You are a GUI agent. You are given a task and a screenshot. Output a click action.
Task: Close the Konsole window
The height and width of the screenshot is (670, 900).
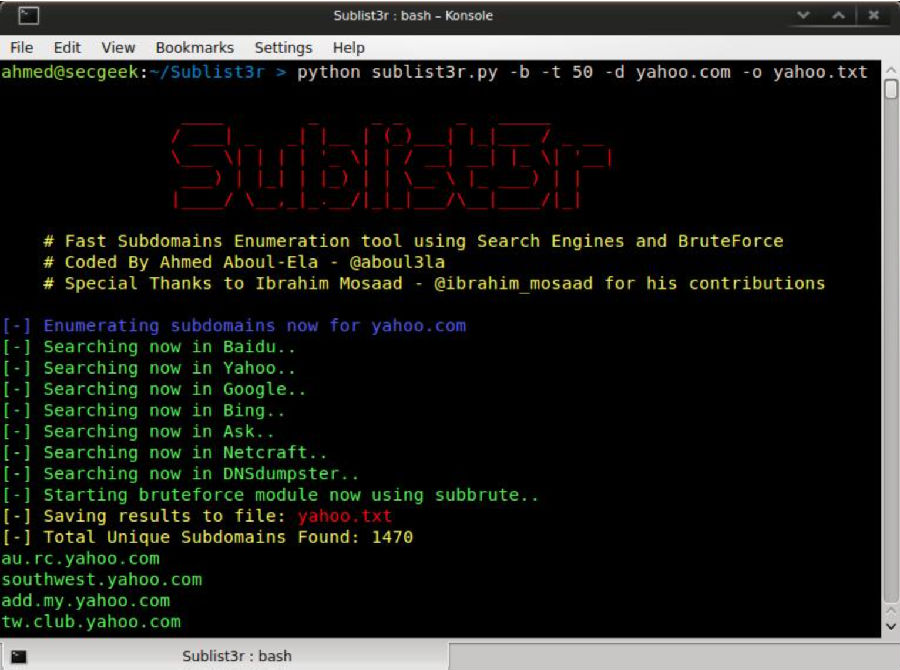(x=873, y=16)
